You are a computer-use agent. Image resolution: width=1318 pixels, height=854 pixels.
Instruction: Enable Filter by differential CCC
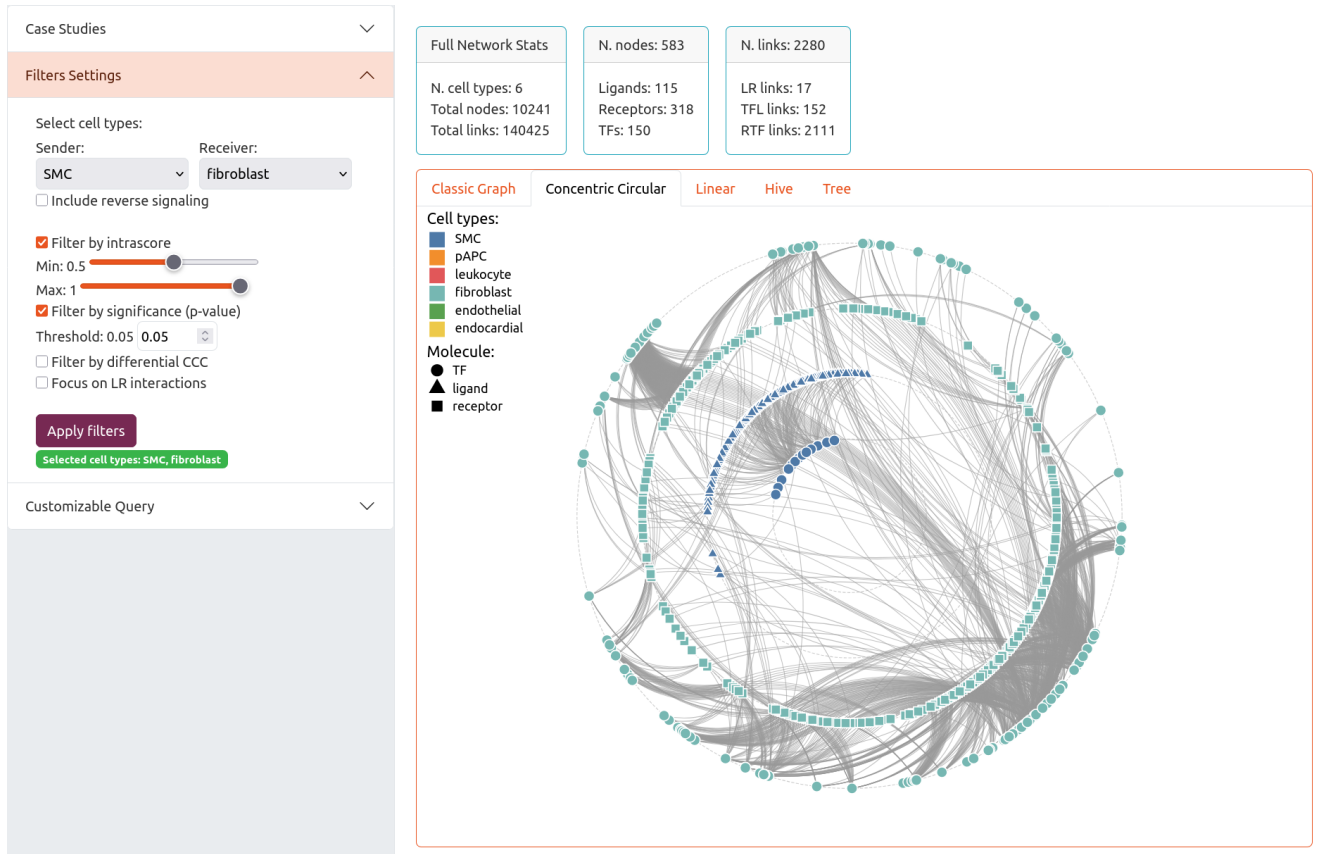click(x=42, y=362)
